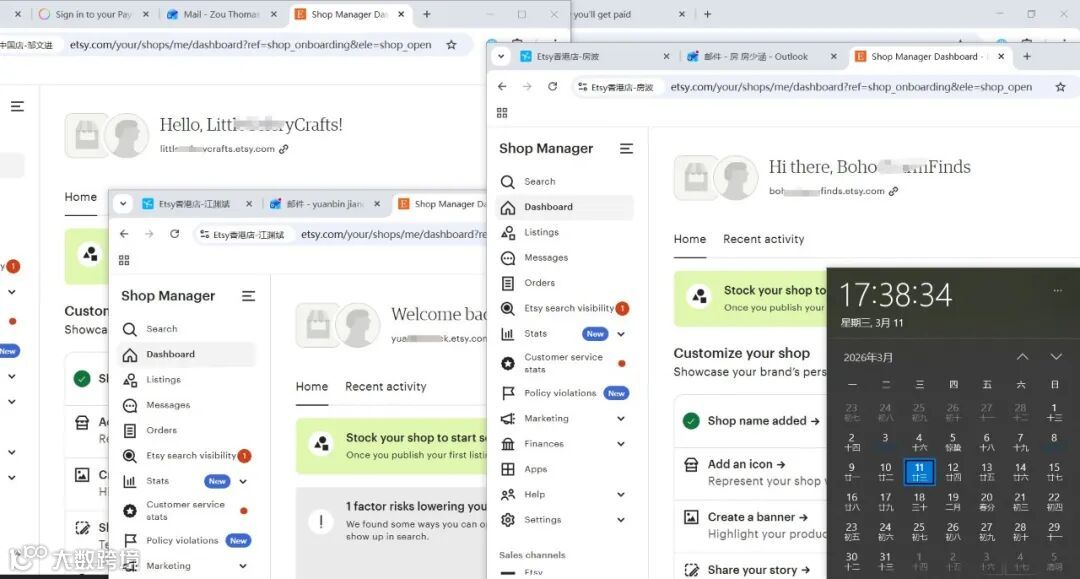Collapse the Shop Manager menu in BohoFinds window
Image resolution: width=1080 pixels, height=579 pixels.
point(626,149)
